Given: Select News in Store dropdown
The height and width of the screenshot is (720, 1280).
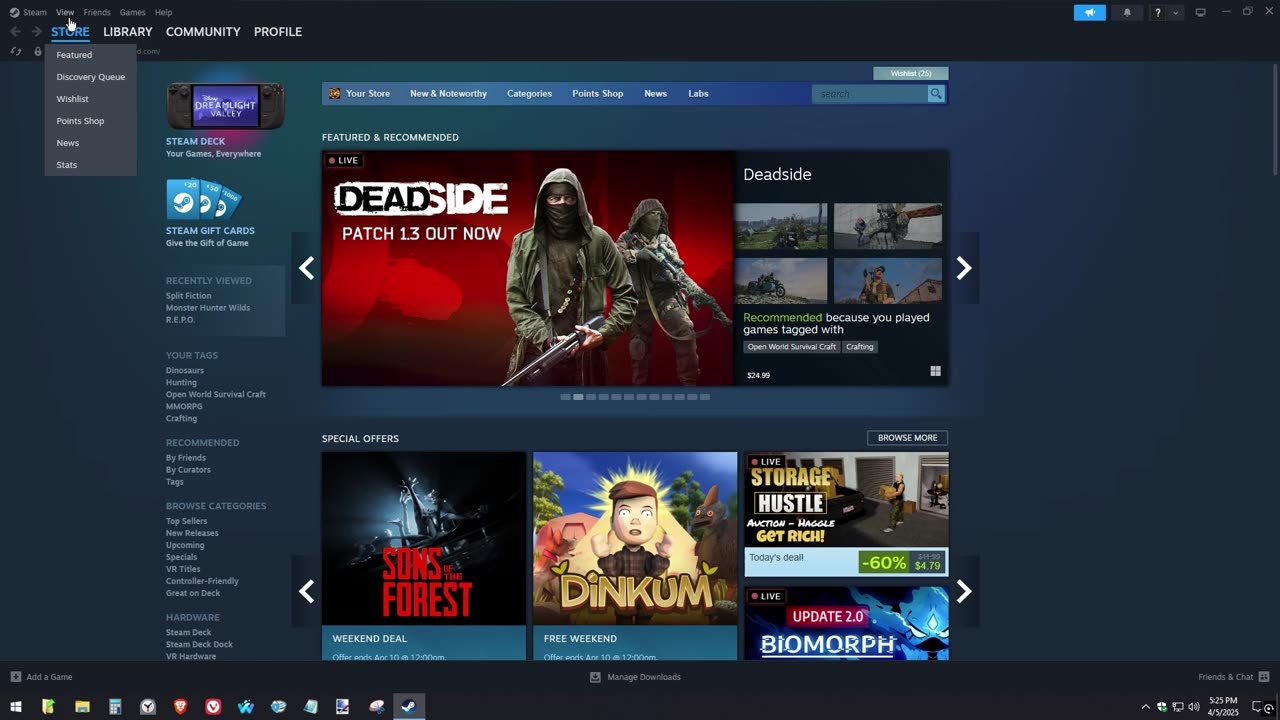Looking at the screenshot, I should click(90, 143).
